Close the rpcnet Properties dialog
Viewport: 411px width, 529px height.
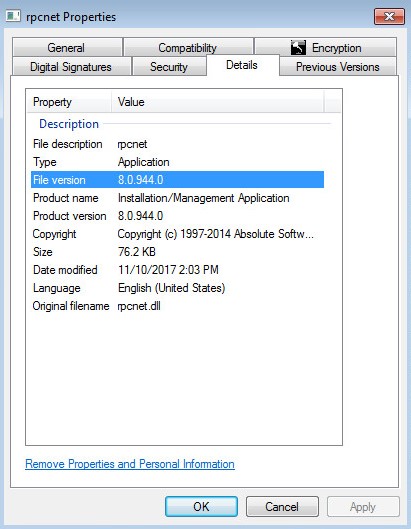[x=389, y=16]
